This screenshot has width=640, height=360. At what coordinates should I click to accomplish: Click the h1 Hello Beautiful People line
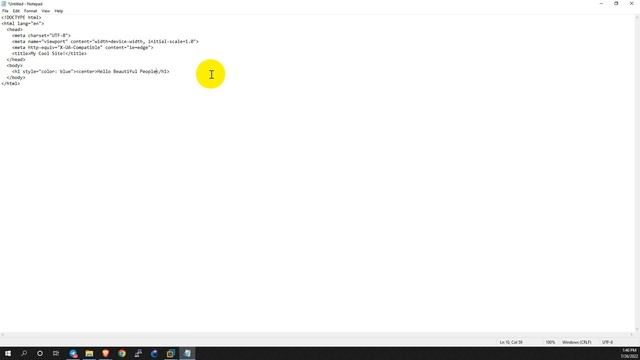91,71
